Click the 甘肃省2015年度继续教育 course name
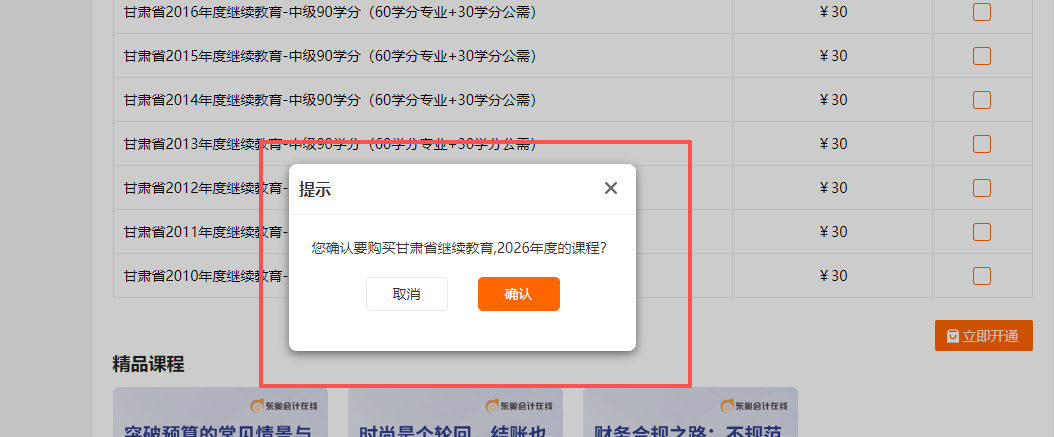This screenshot has height=437, width=1054. coord(330,56)
